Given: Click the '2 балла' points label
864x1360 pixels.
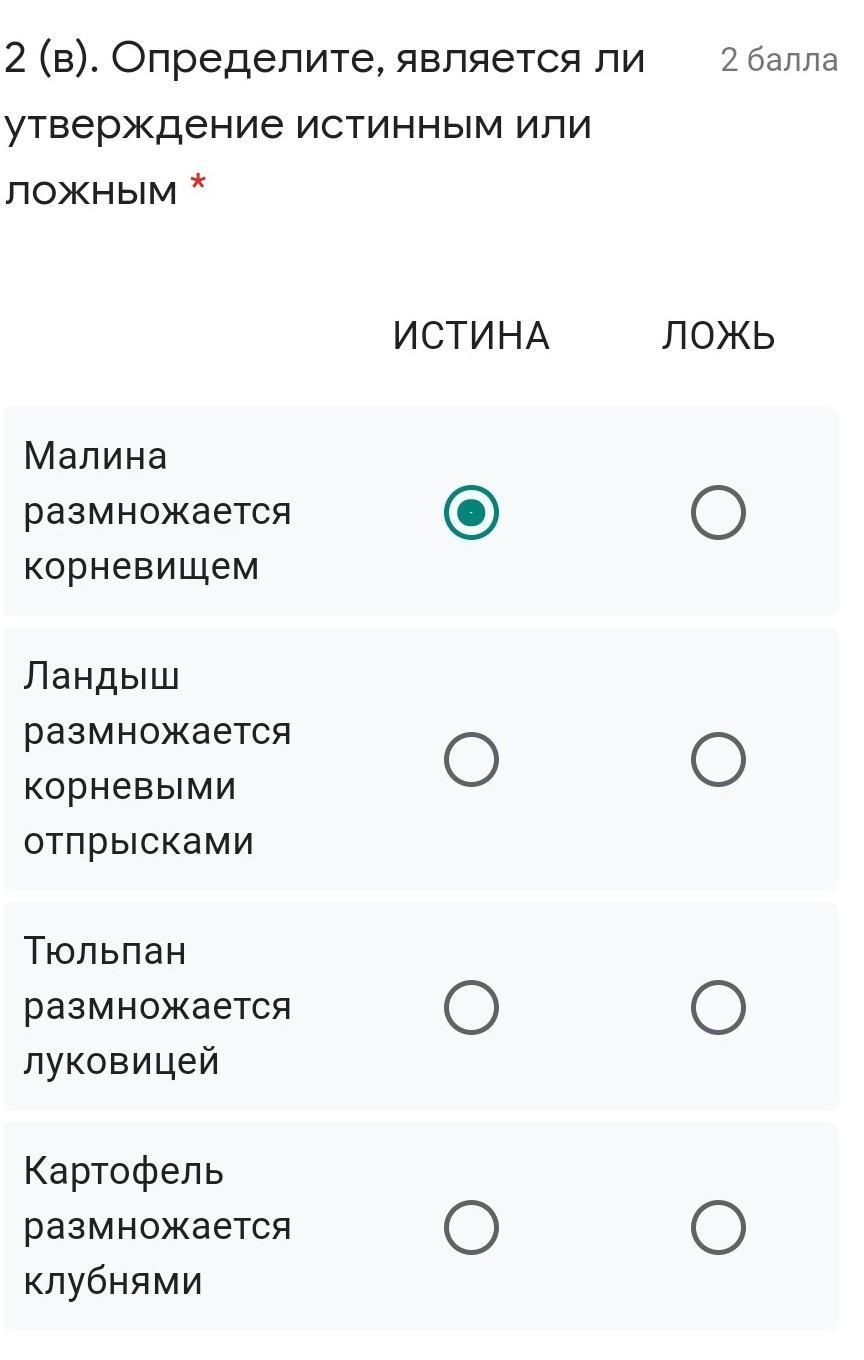Looking at the screenshot, I should pyautogui.click(x=779, y=61).
